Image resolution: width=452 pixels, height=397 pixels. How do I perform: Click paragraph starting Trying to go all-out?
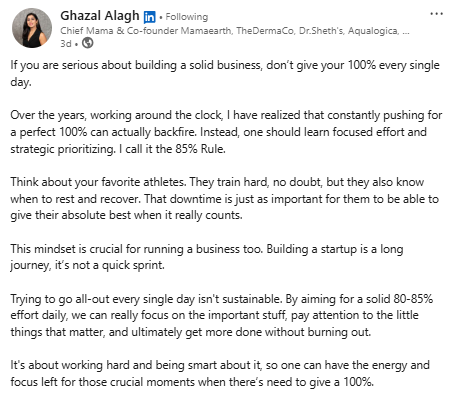(x=221, y=315)
